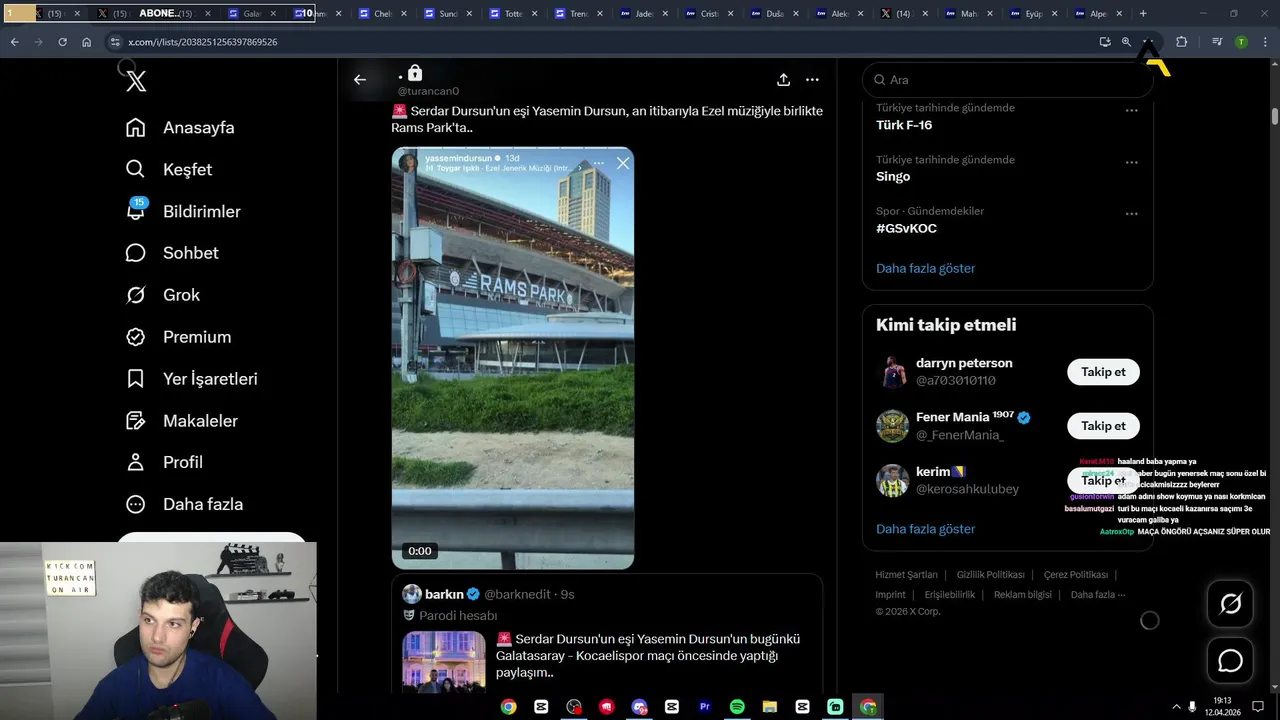
Task: Show more follow suggestions link
Action: [925, 529]
